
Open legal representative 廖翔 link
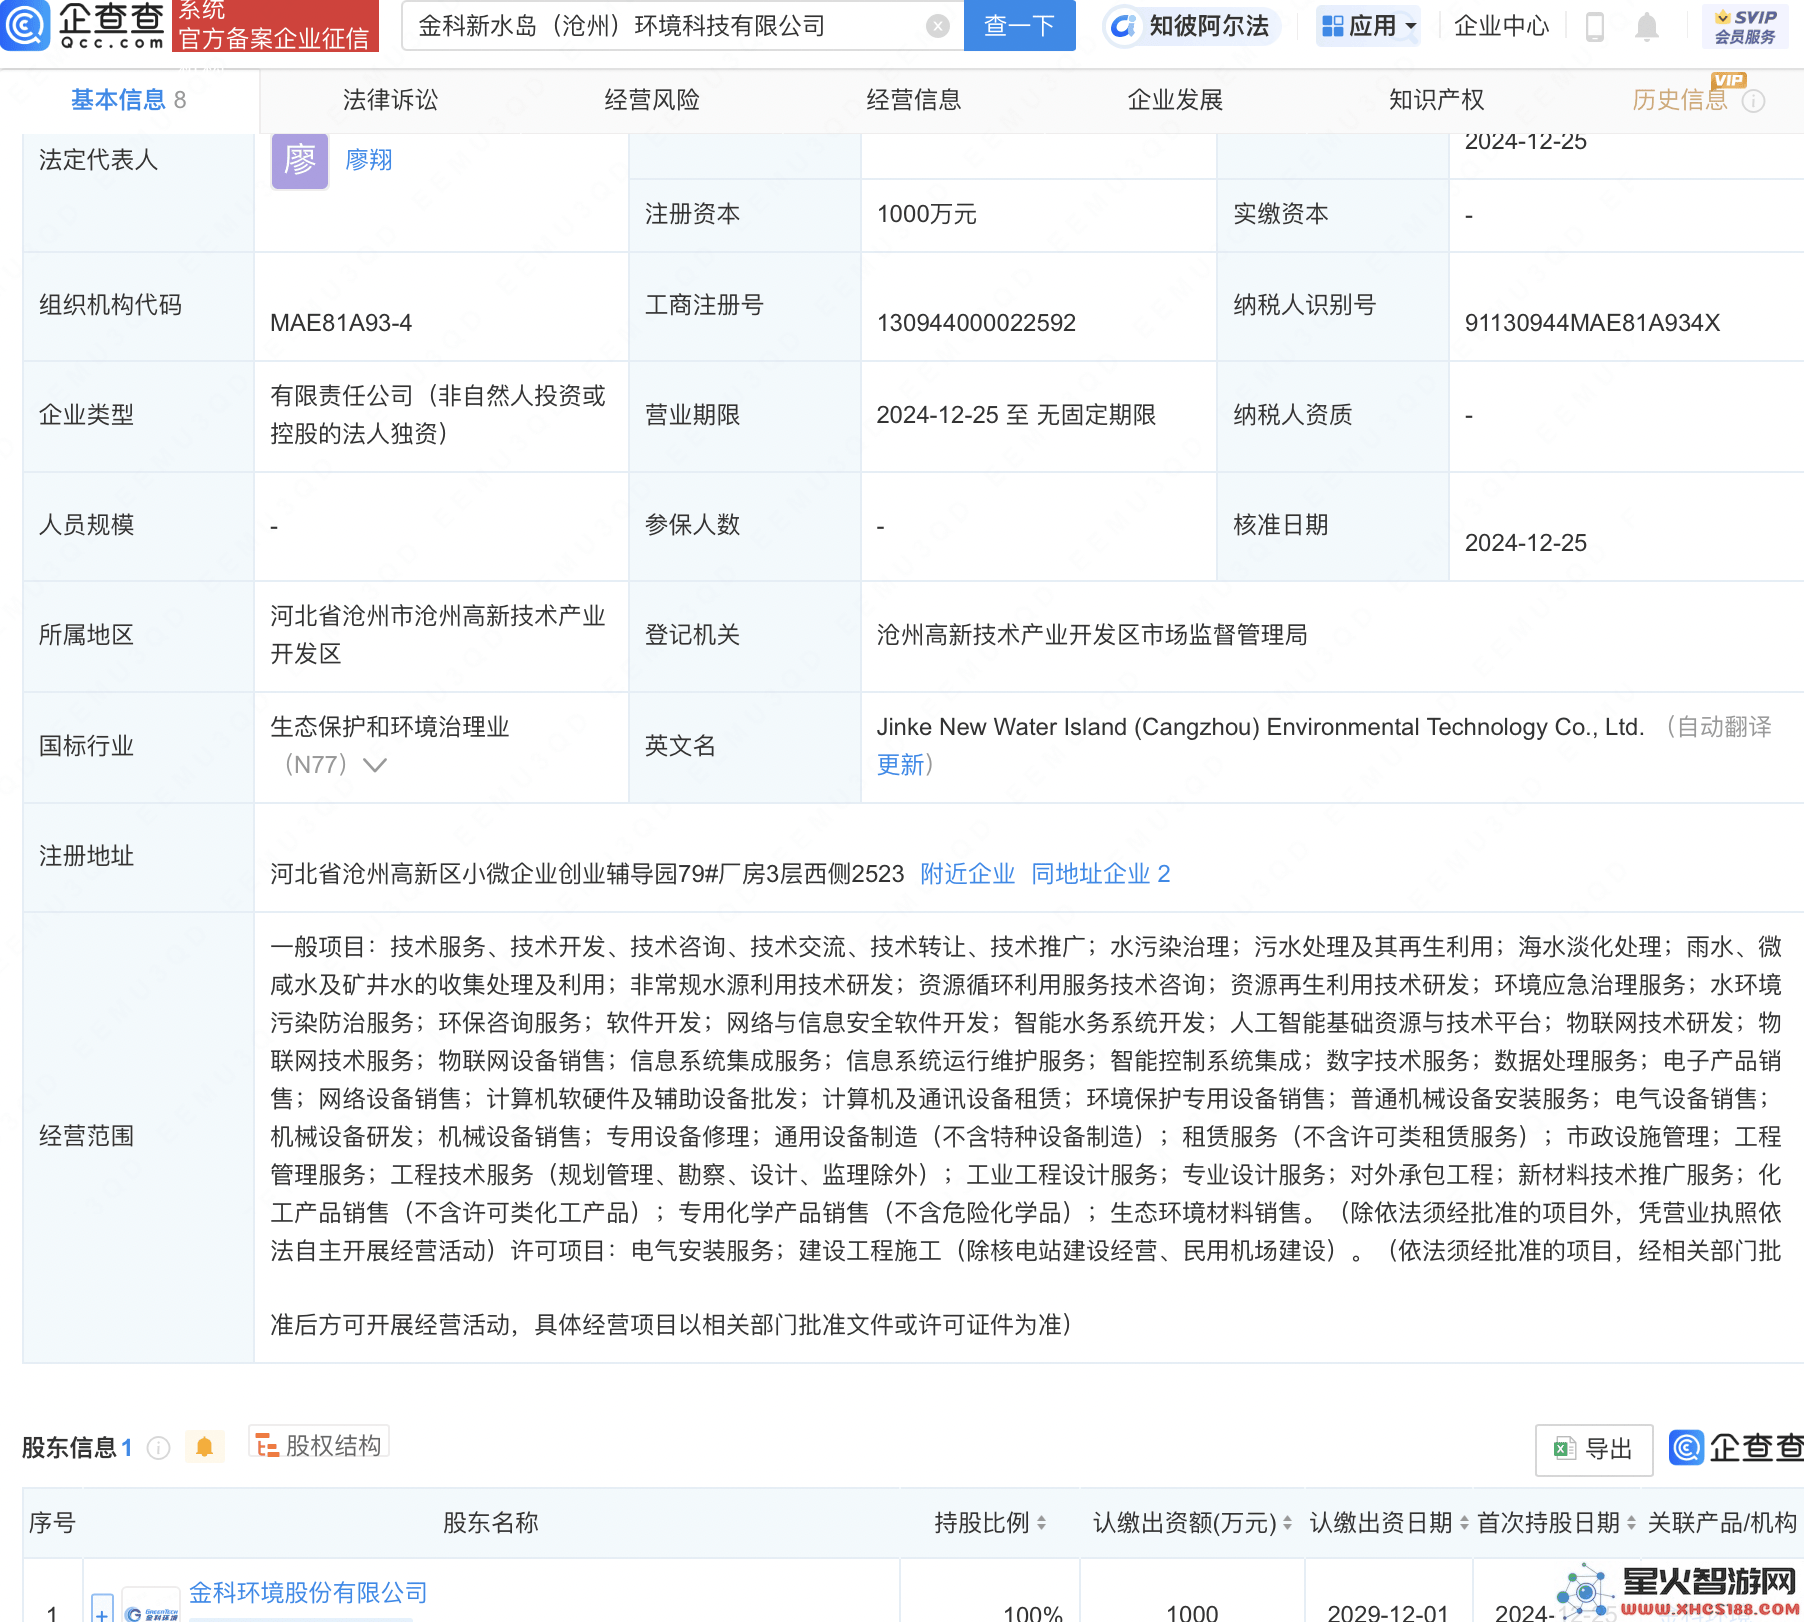pos(368,160)
